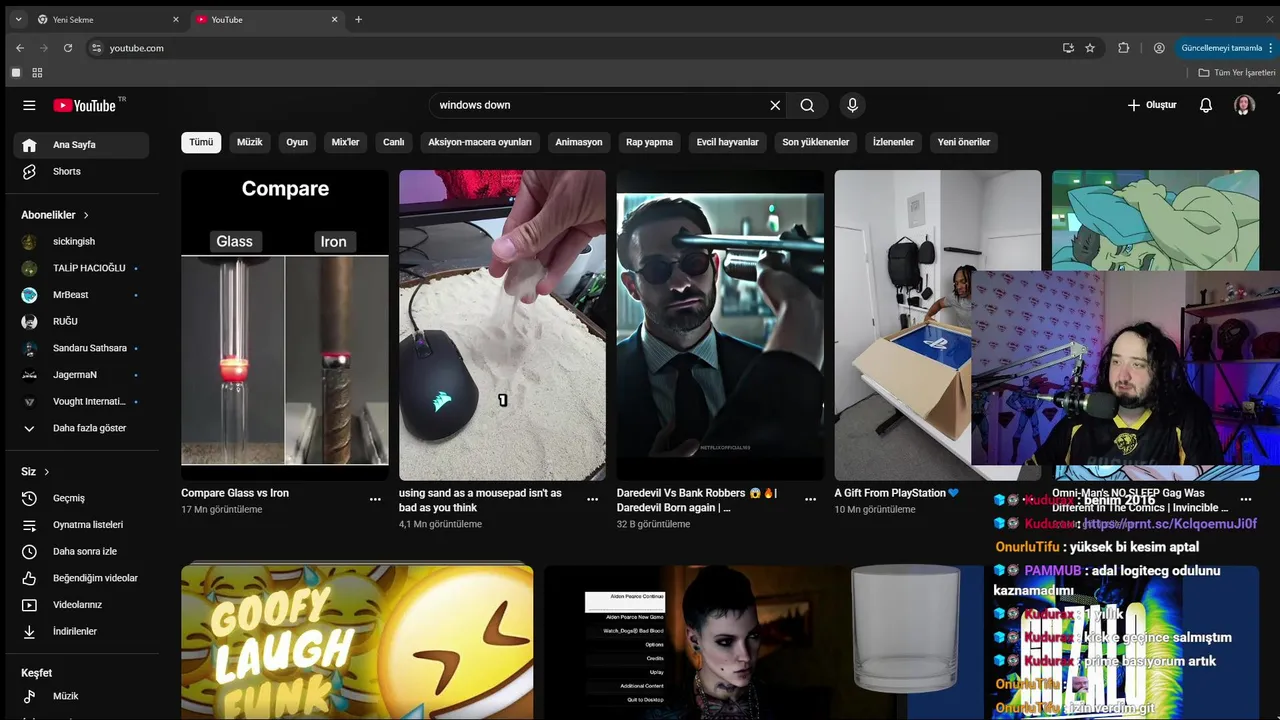This screenshot has width=1280, height=720.
Task: Select the Mix'ler filter chip
Action: (x=345, y=142)
